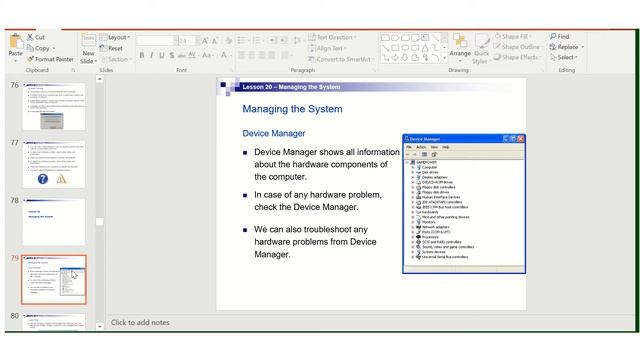Open Font Color A picker

coord(225,55)
